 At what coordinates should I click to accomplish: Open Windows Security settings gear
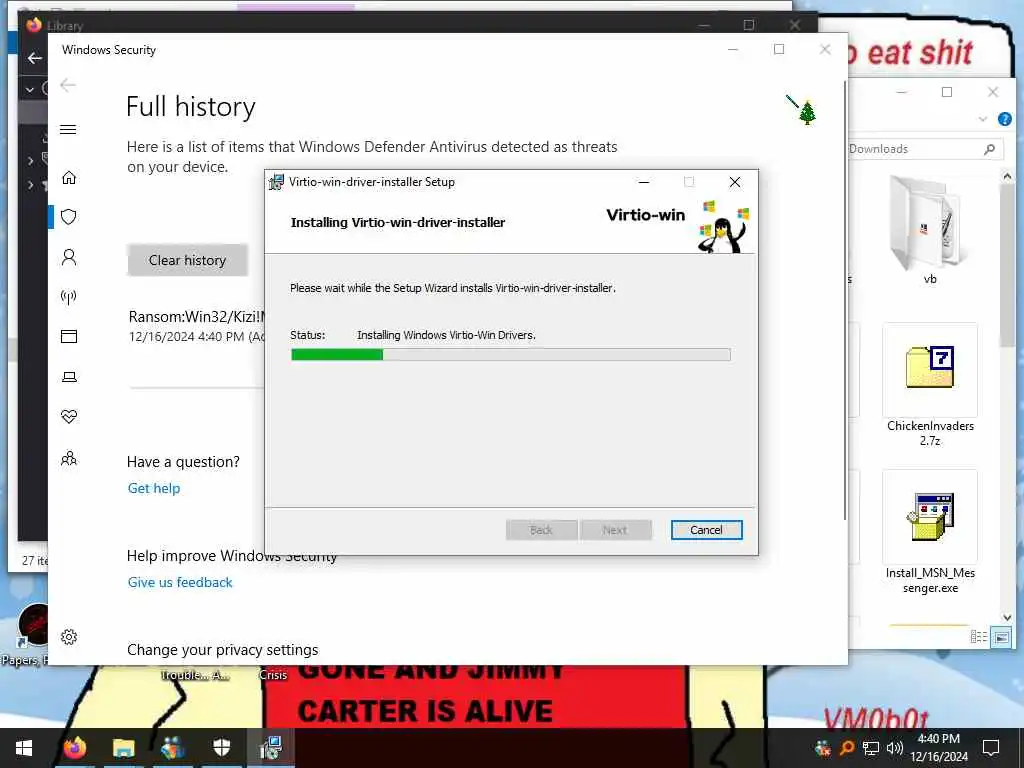tap(69, 637)
